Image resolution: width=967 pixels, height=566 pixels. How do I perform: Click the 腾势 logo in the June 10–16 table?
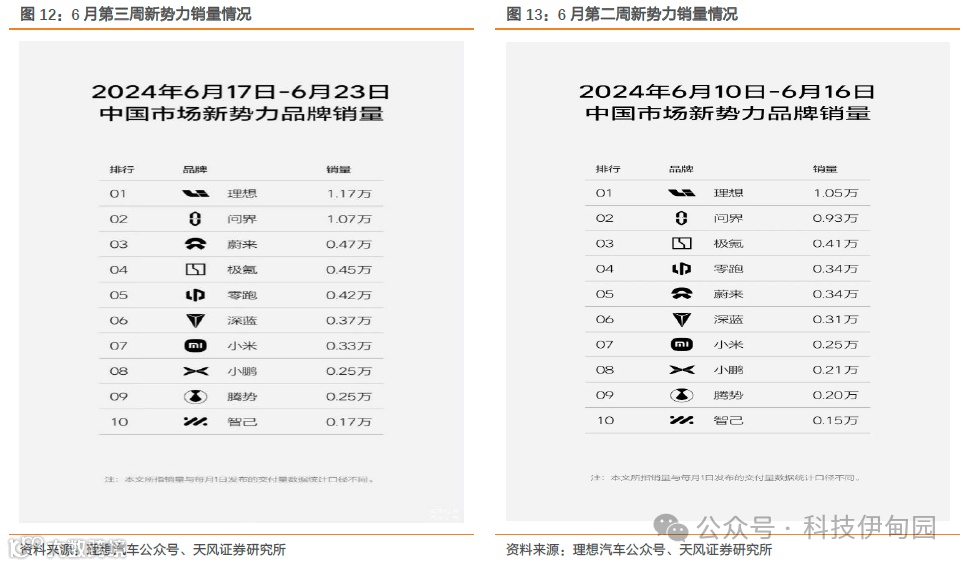(681, 395)
